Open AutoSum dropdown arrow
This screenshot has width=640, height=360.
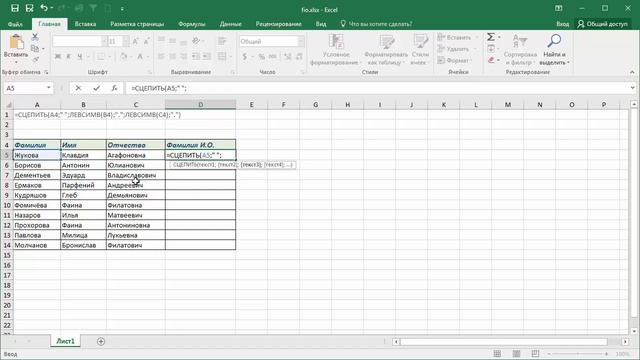[x=498, y=37]
